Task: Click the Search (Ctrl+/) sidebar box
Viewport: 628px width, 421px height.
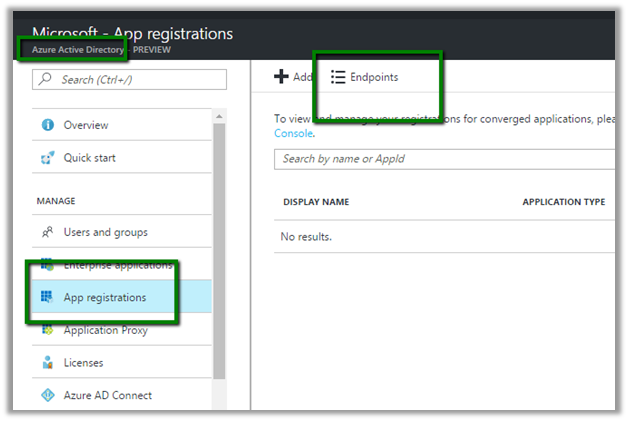Action: [x=130, y=79]
